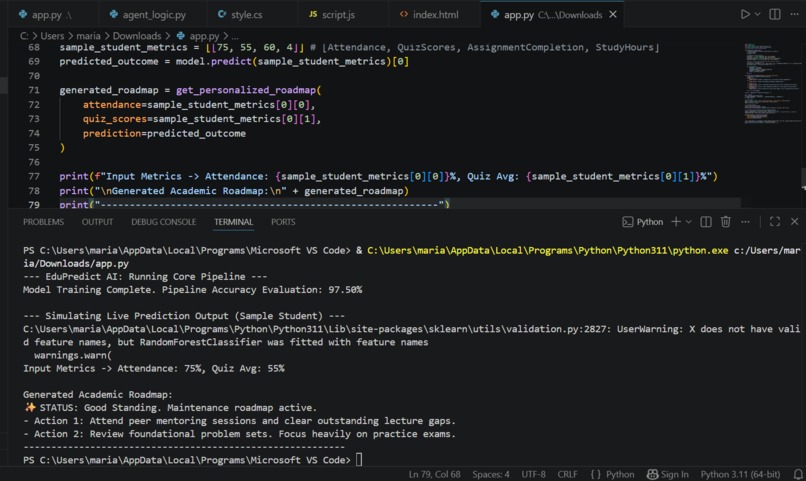
Task: Select interpreter Python 3.11 (64-bit)
Action: [740, 474]
